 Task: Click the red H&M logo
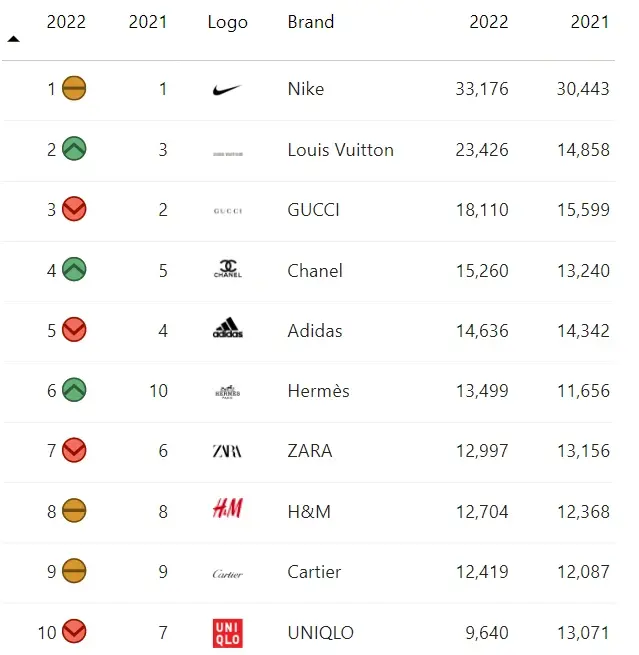(x=228, y=508)
